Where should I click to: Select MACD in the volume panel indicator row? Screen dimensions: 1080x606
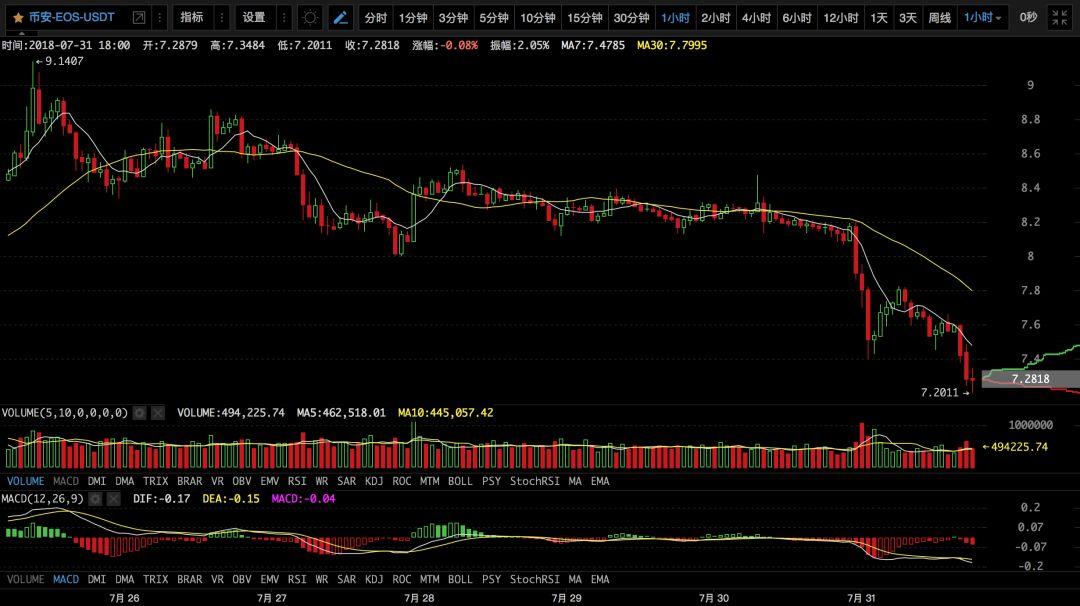[66, 481]
